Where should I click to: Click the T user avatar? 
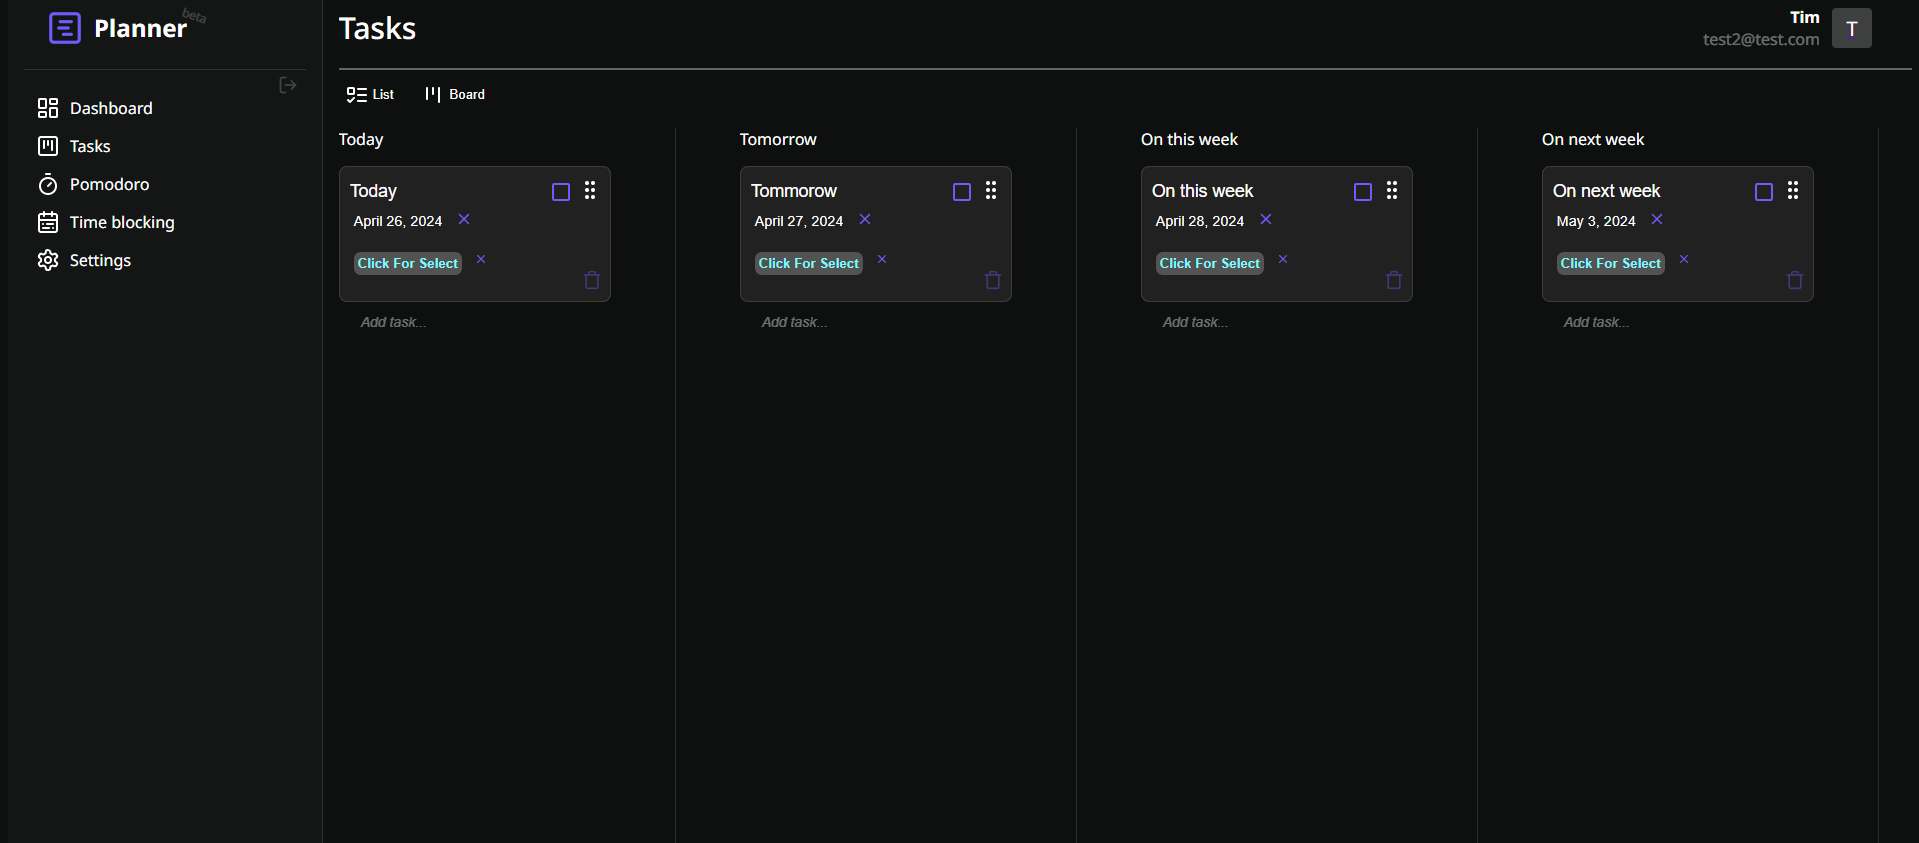(1851, 28)
